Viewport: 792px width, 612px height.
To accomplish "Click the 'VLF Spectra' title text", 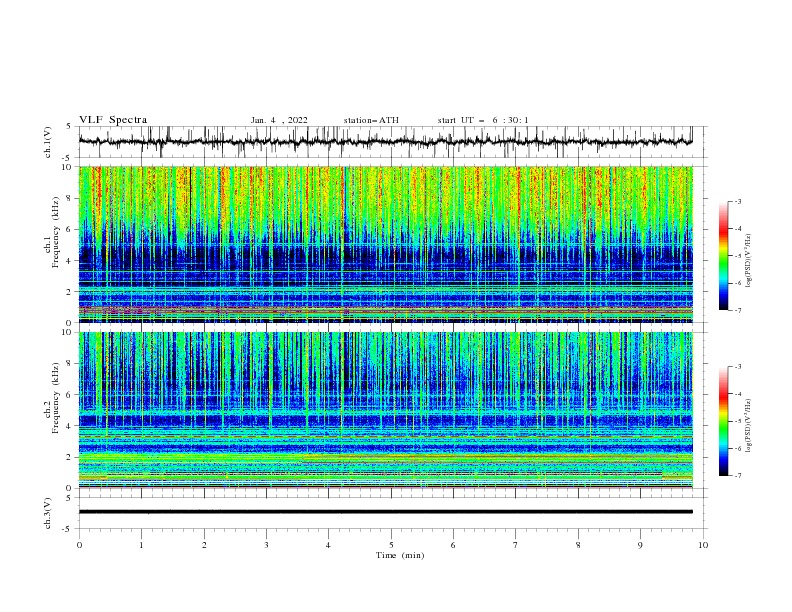I will click(113, 120).
